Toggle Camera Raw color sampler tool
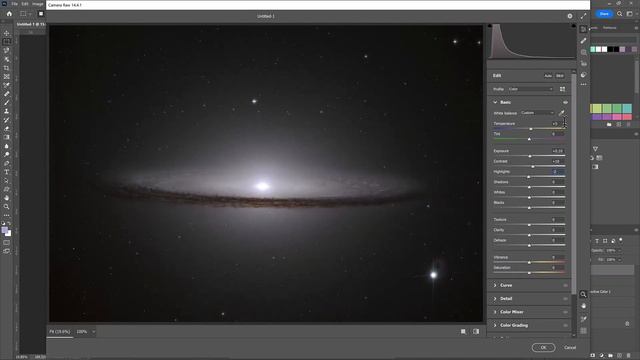Screen dimensions: 640x360 [583, 319]
